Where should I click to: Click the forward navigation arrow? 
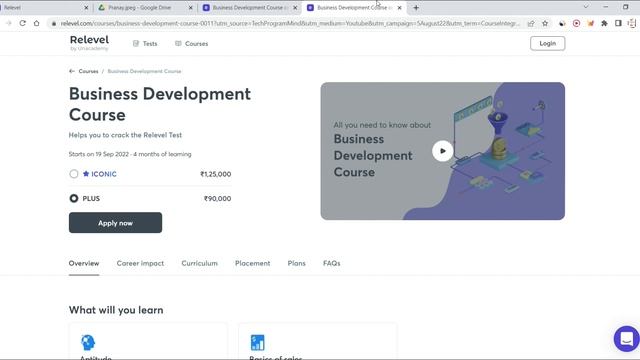(9, 23)
